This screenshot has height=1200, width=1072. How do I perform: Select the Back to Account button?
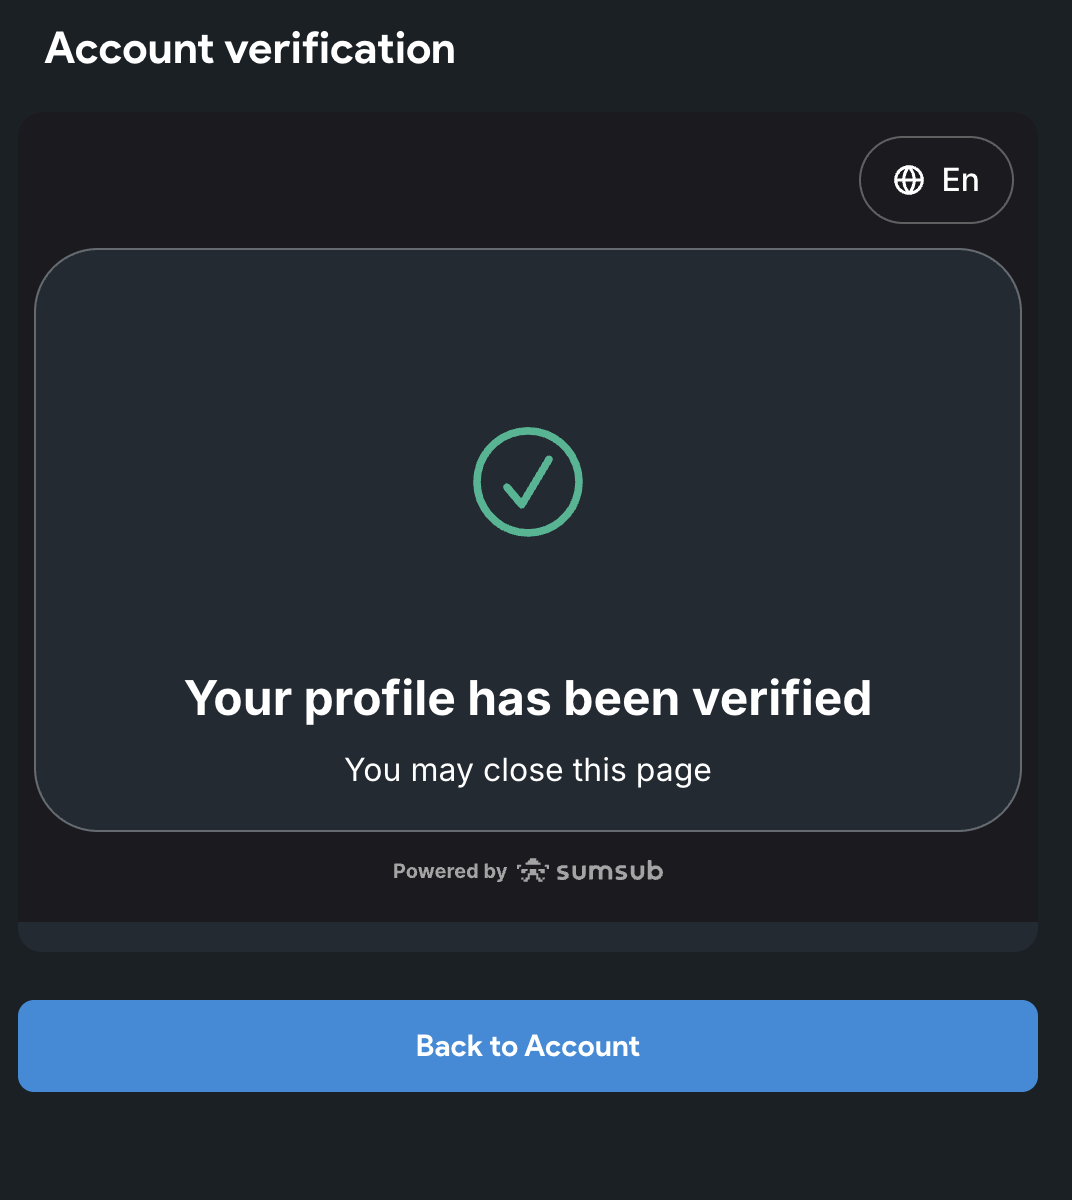tap(528, 1046)
